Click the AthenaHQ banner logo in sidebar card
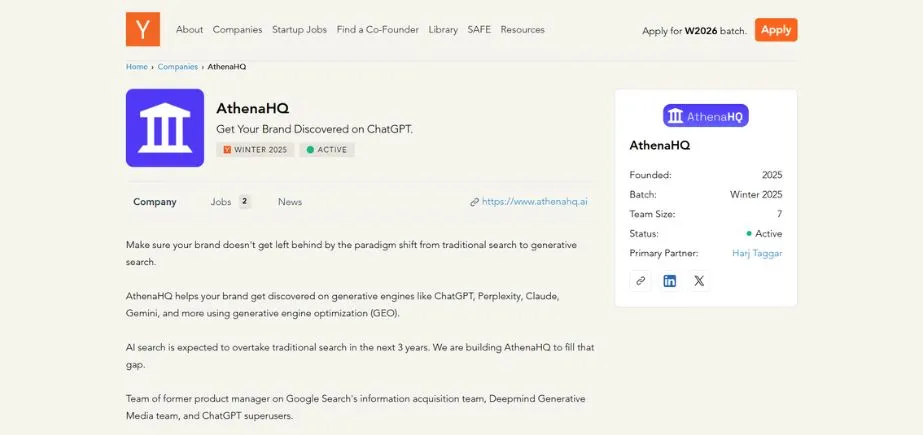Viewport: 923px width, 435px height. click(706, 116)
